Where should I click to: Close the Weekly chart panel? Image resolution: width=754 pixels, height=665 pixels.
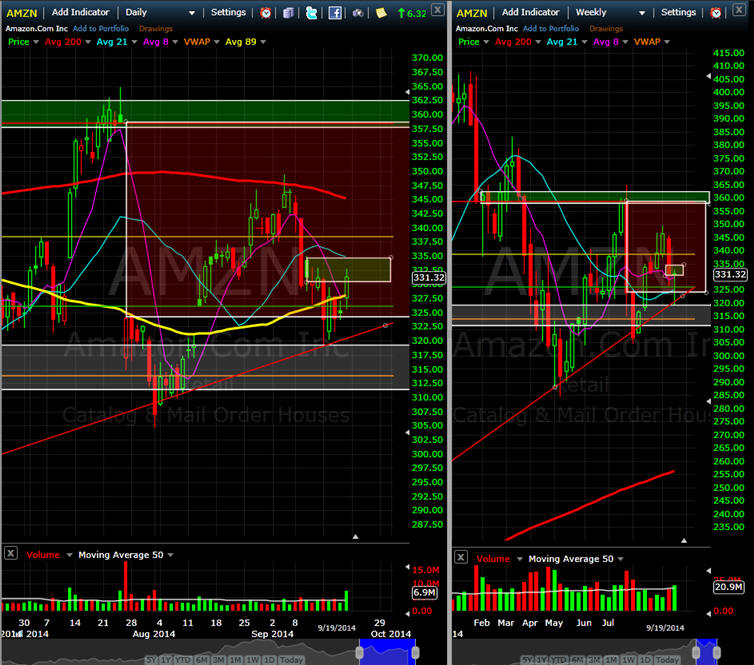coord(739,10)
